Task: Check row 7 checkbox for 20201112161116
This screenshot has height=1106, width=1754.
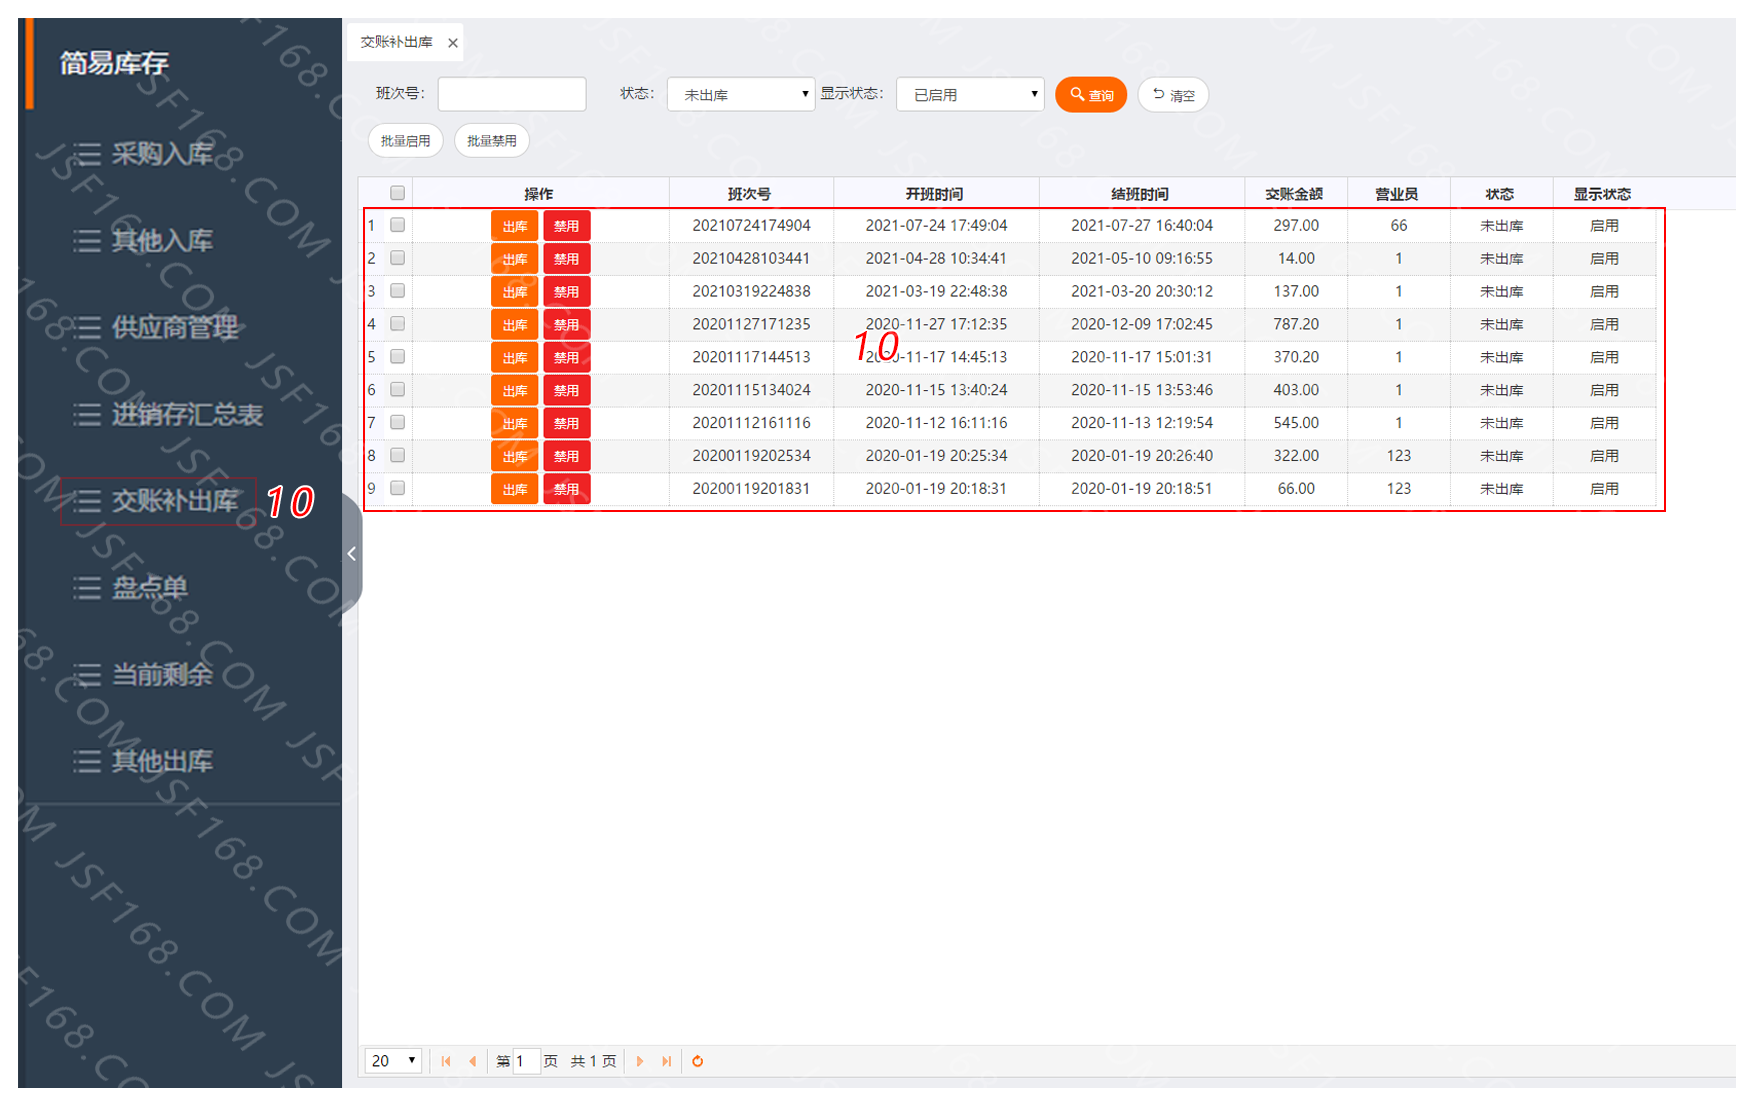Action: (x=397, y=422)
